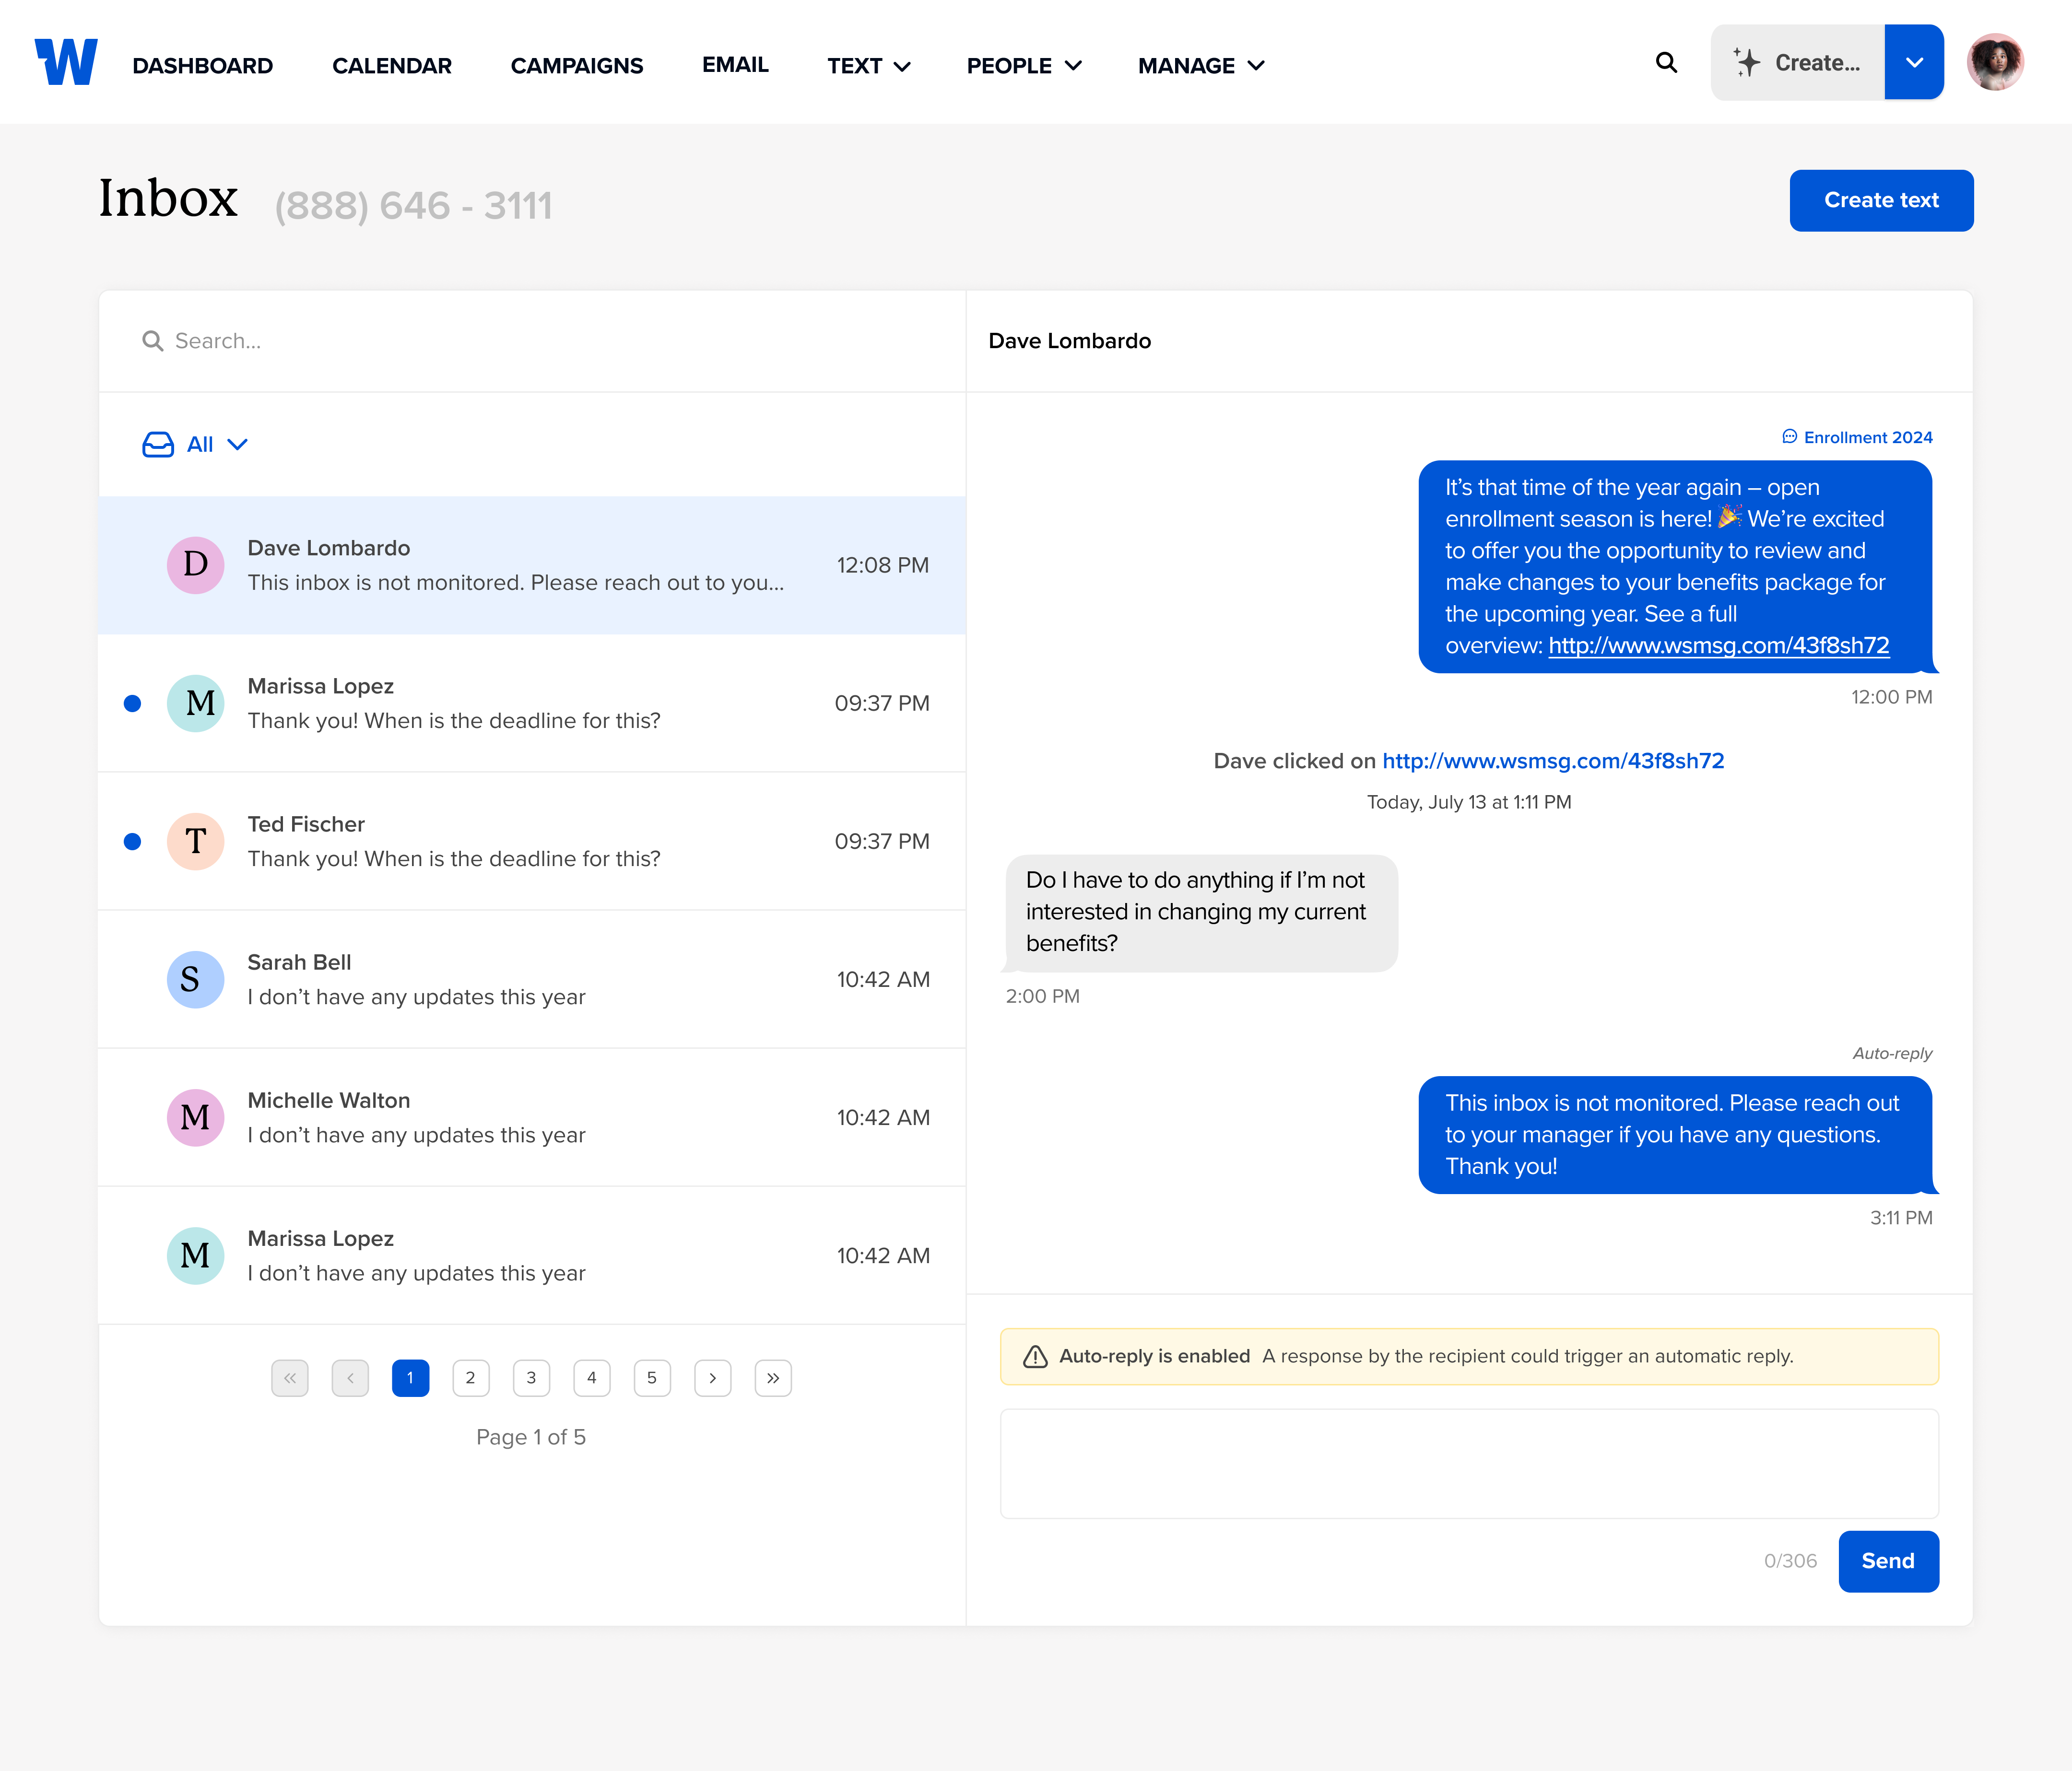Screen dimensions: 2072x1771
Task: Go to first page of pagination
Action: [x=290, y=1378]
